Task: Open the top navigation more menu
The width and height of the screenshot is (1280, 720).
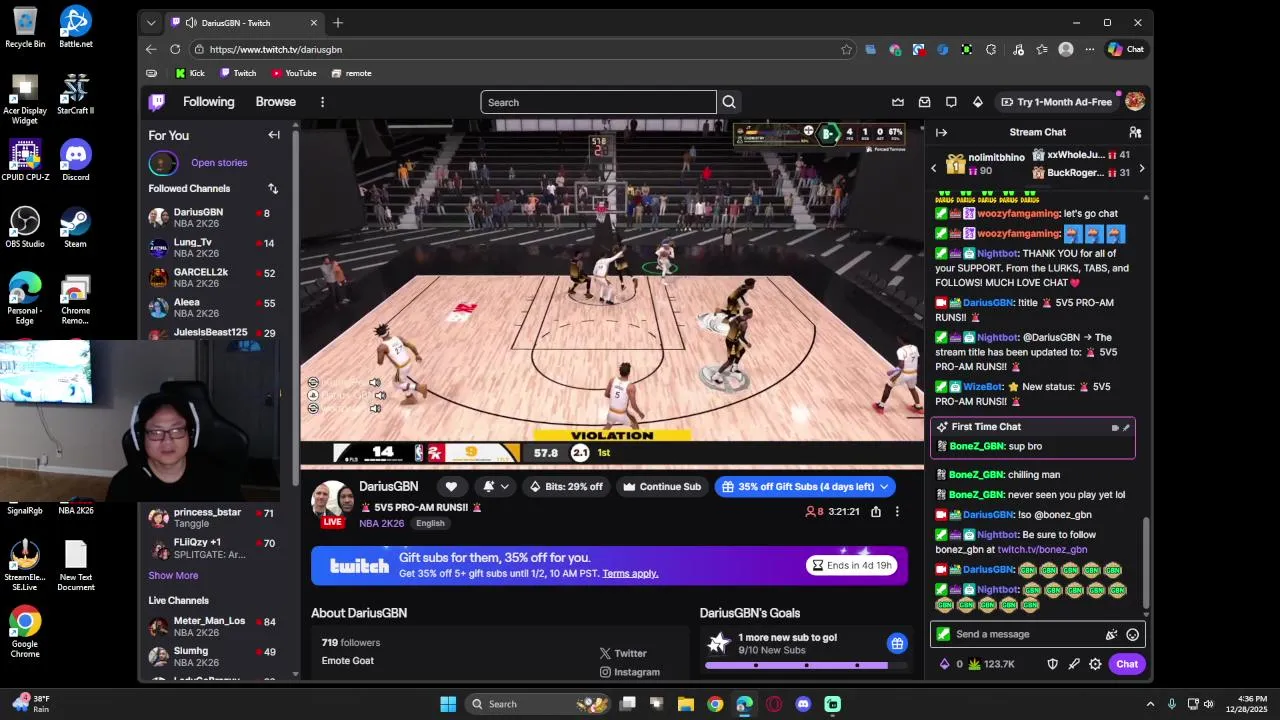Action: coord(322,102)
